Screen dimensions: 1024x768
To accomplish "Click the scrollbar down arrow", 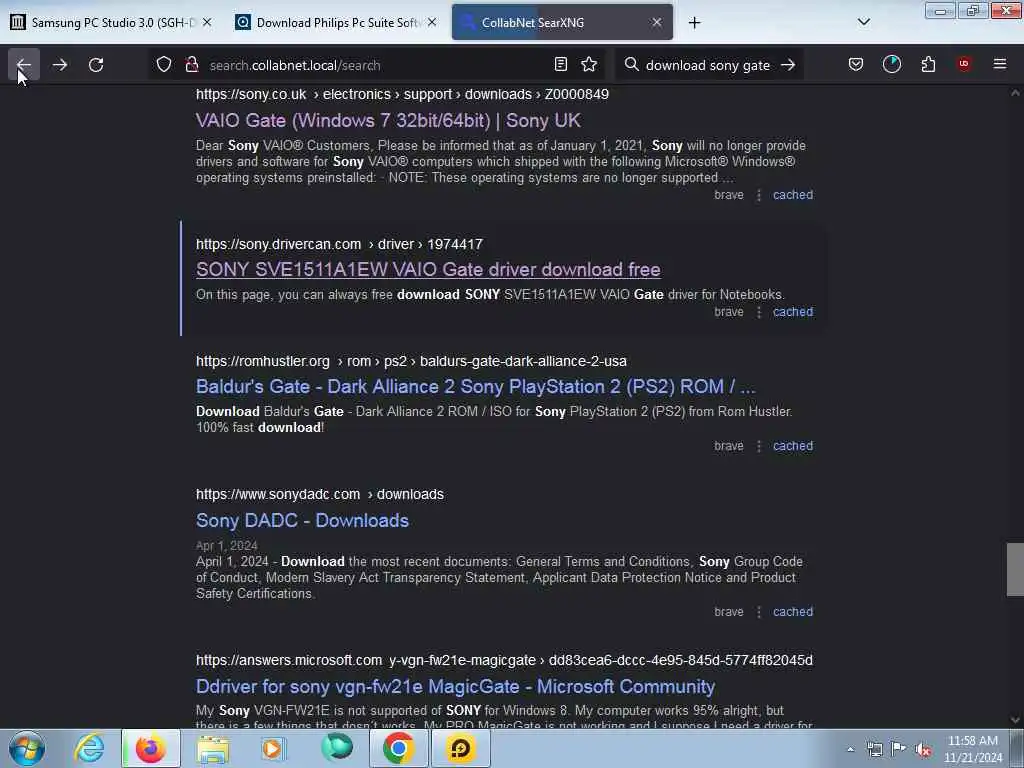I will coord(1015,720).
